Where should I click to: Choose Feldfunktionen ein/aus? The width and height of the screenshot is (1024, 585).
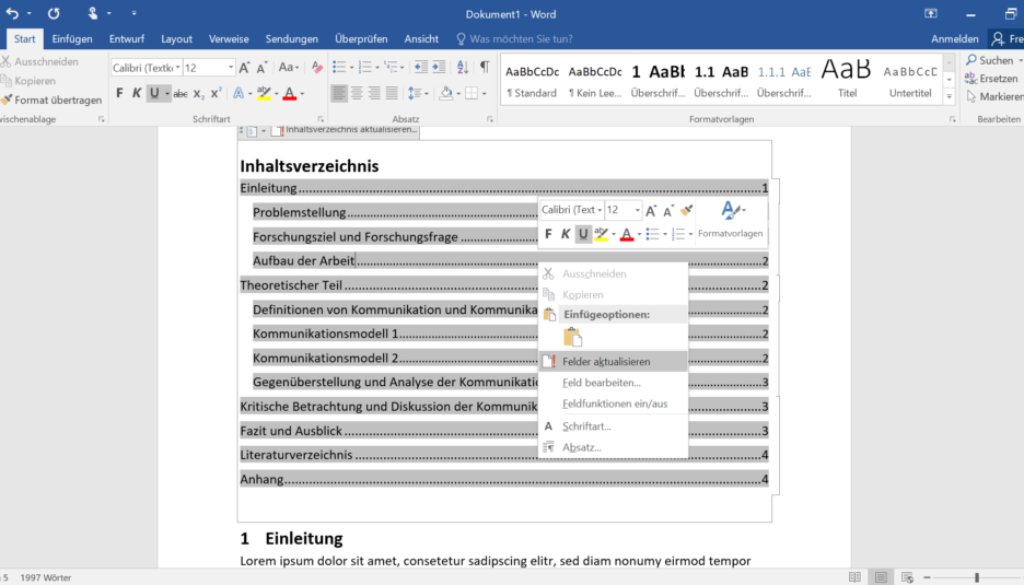[613, 403]
